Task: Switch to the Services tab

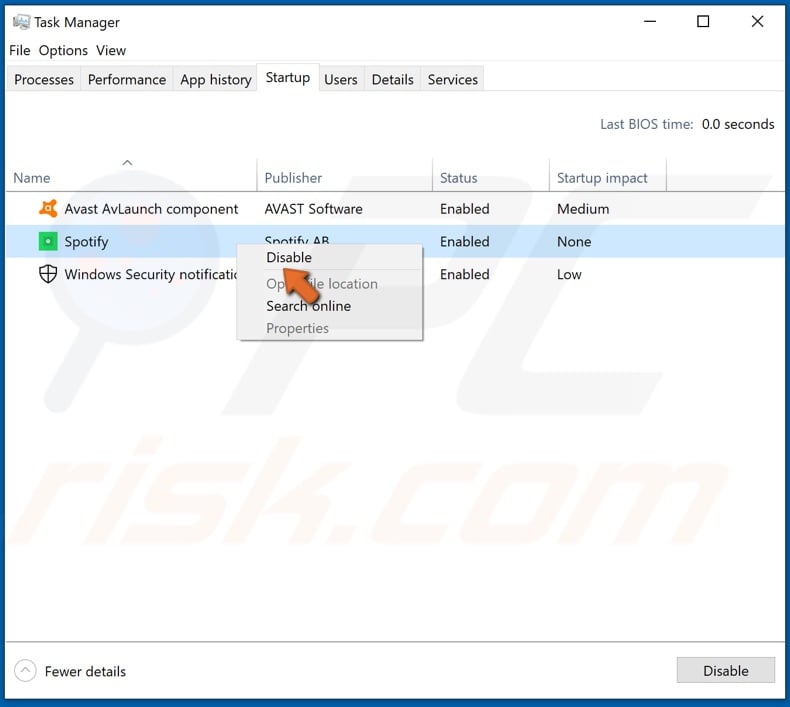Action: 452,79
